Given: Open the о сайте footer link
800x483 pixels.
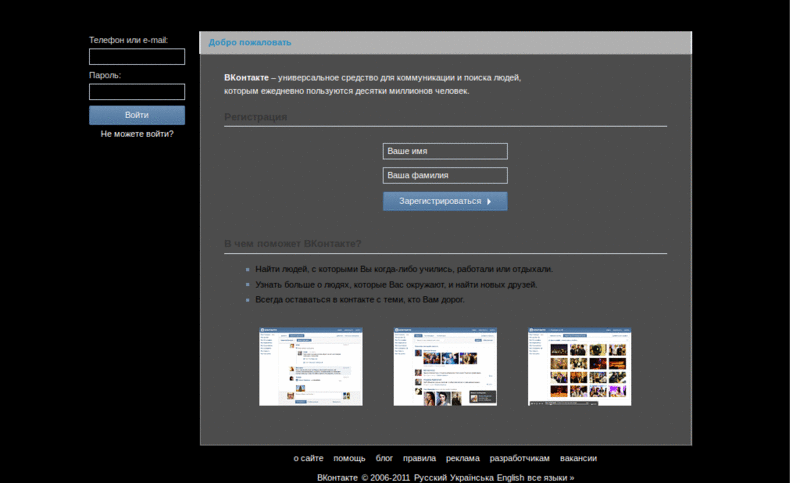Looking at the screenshot, I should pos(308,458).
